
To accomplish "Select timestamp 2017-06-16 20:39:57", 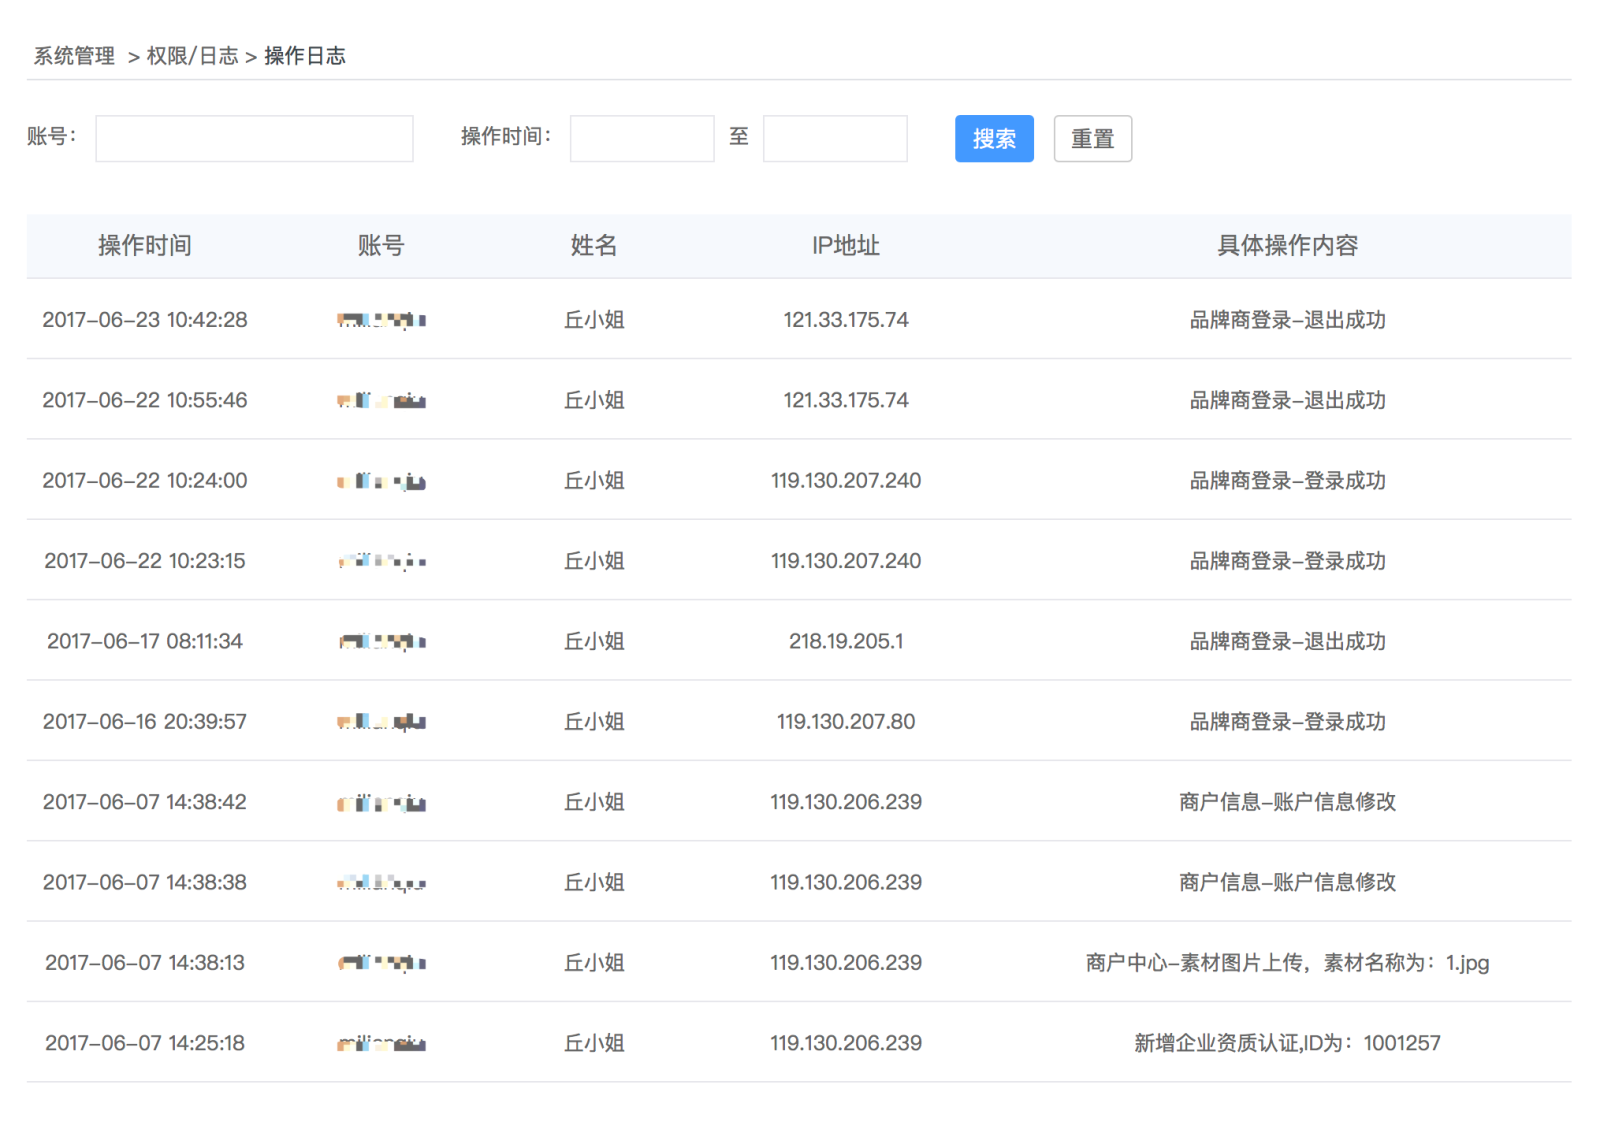I will tap(145, 721).
